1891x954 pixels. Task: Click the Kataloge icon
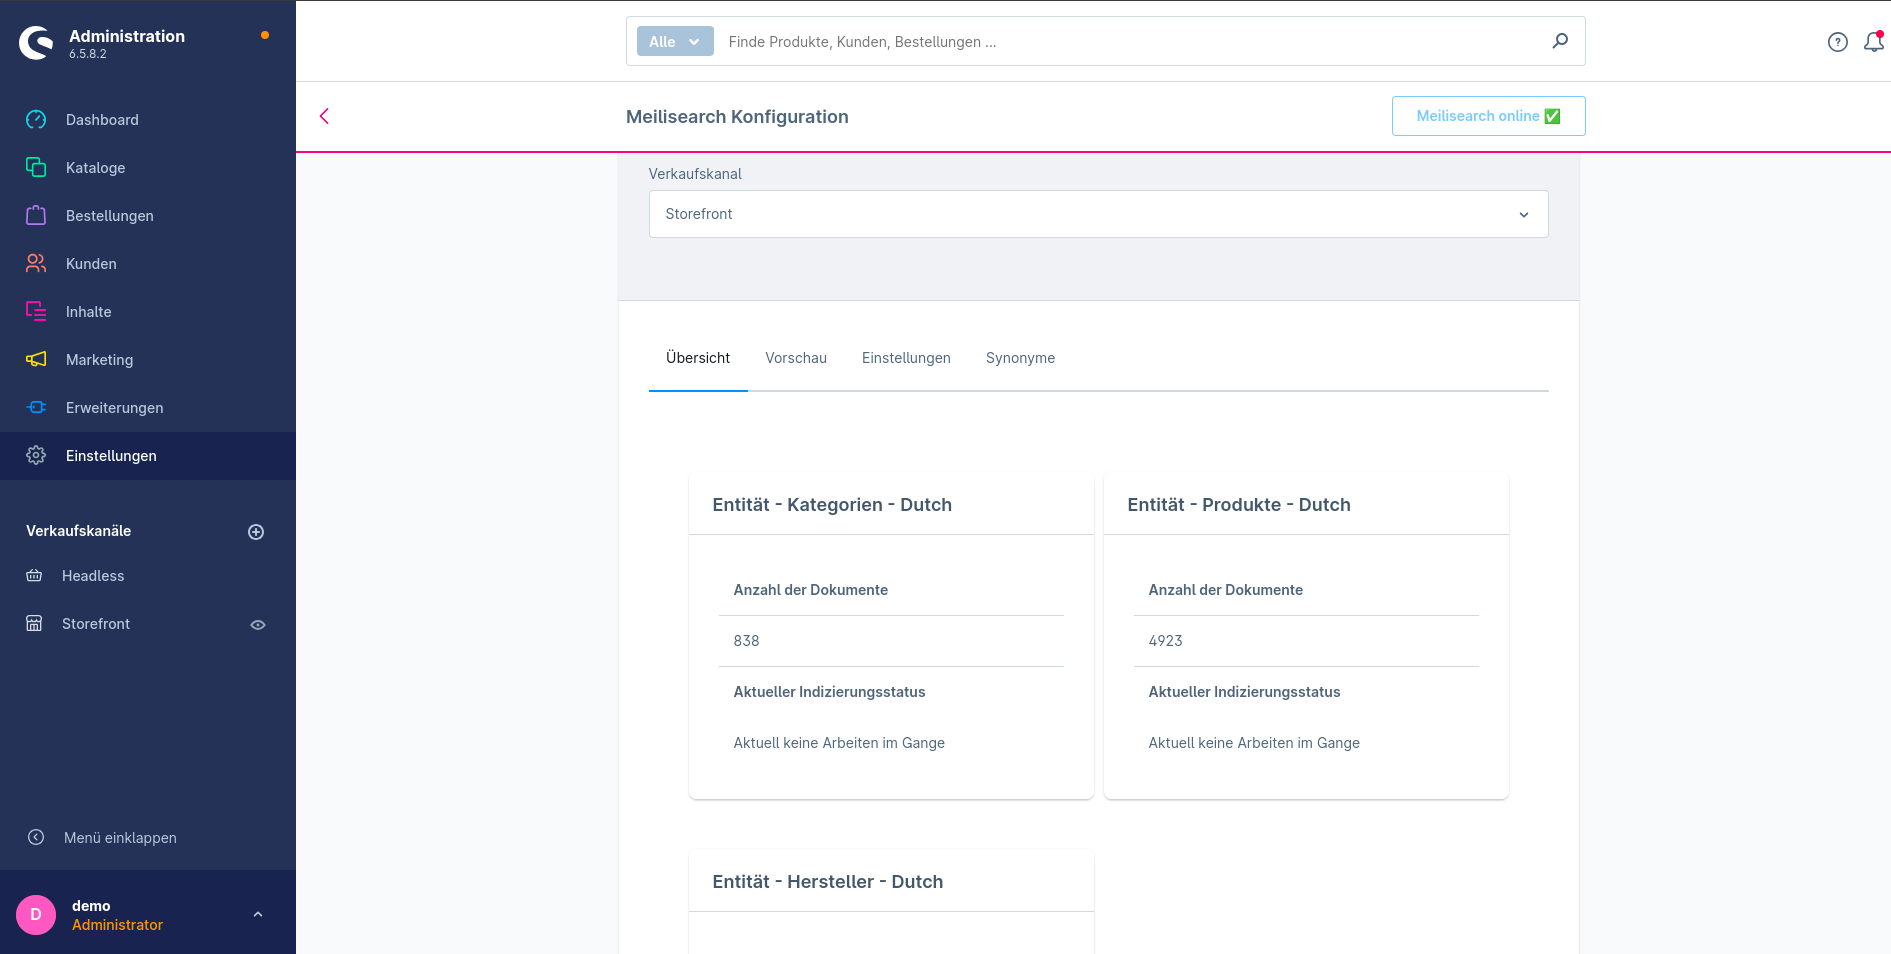[x=36, y=167]
